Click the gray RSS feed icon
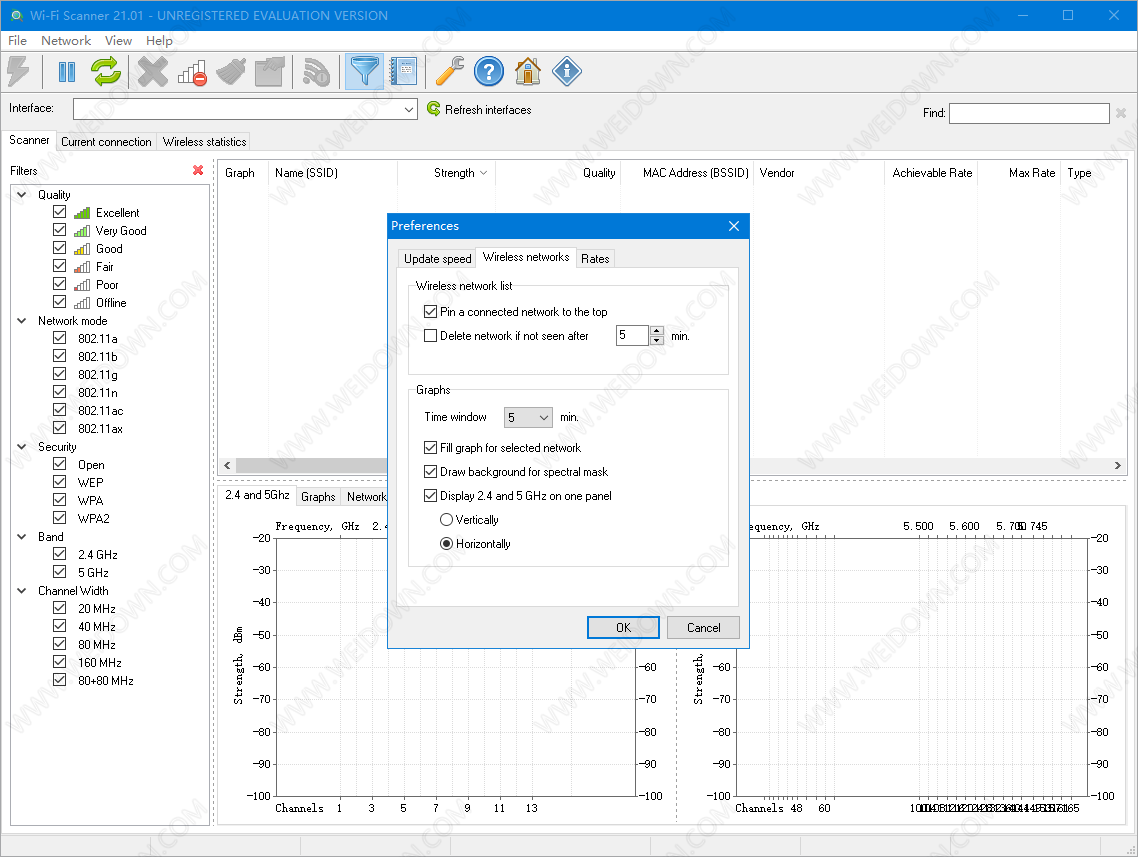The width and height of the screenshot is (1138, 857). click(x=316, y=71)
